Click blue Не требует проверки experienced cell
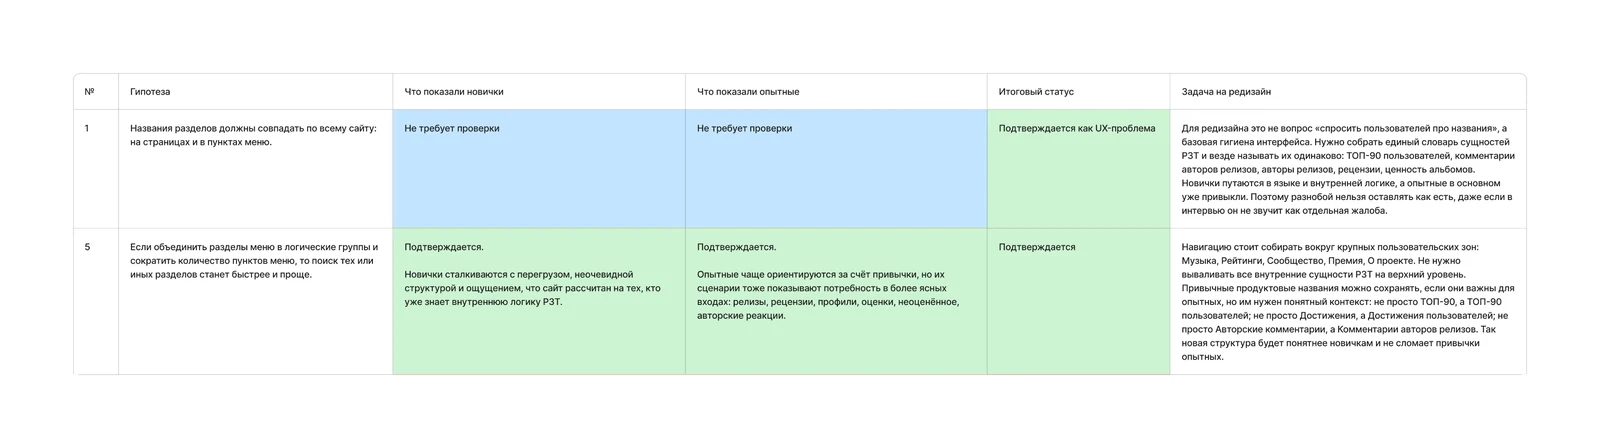Screen dimensions: 1600x448 [836, 169]
